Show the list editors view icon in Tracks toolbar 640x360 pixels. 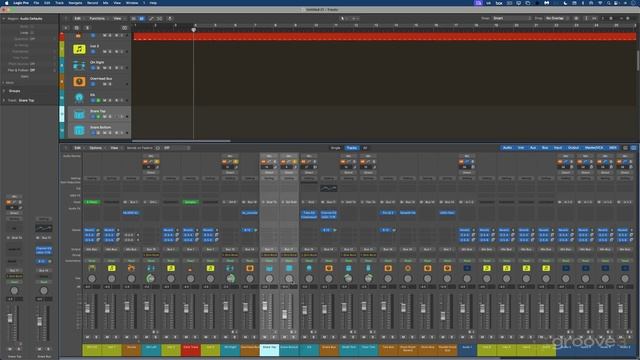tap(133, 18)
